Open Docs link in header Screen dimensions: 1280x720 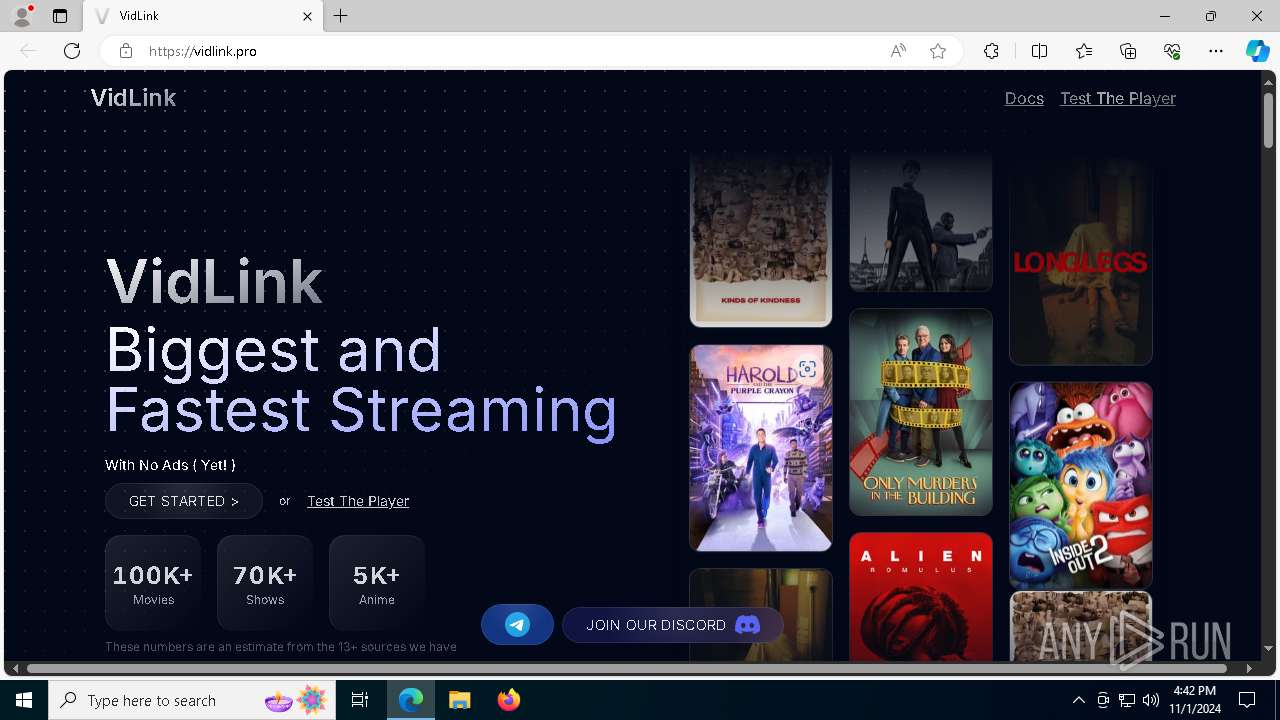point(1024,98)
